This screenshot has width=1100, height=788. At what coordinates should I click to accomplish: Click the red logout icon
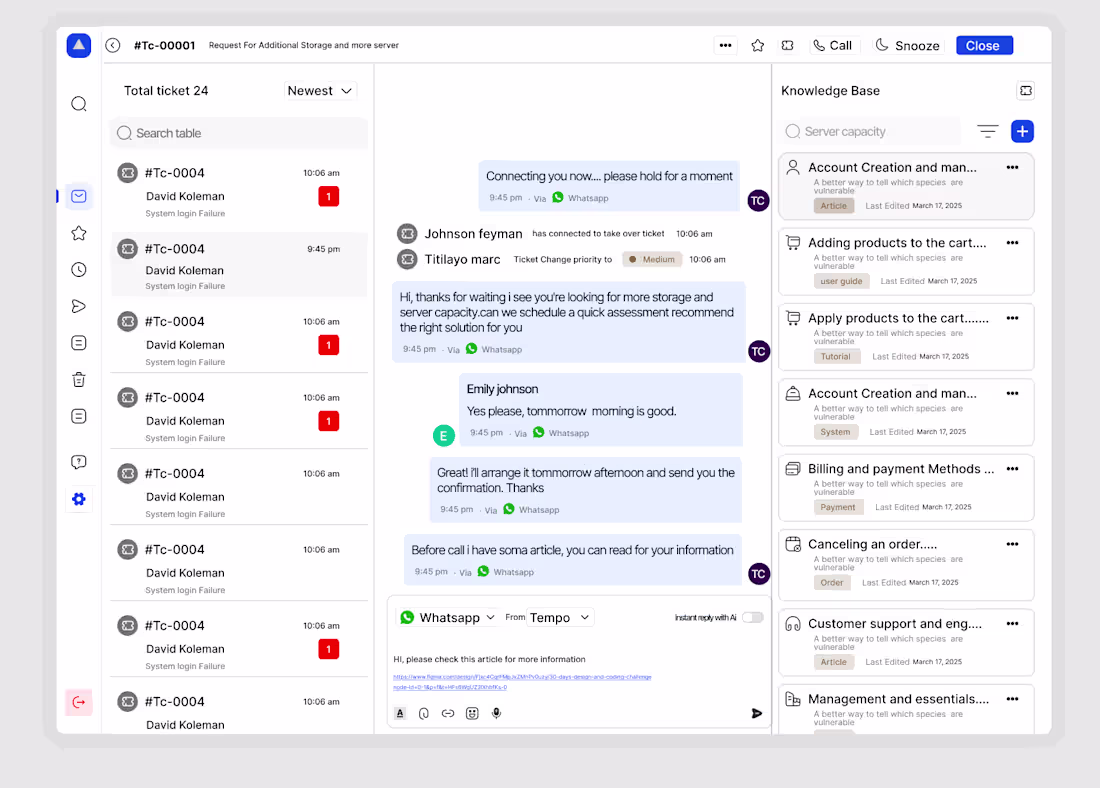pos(79,702)
